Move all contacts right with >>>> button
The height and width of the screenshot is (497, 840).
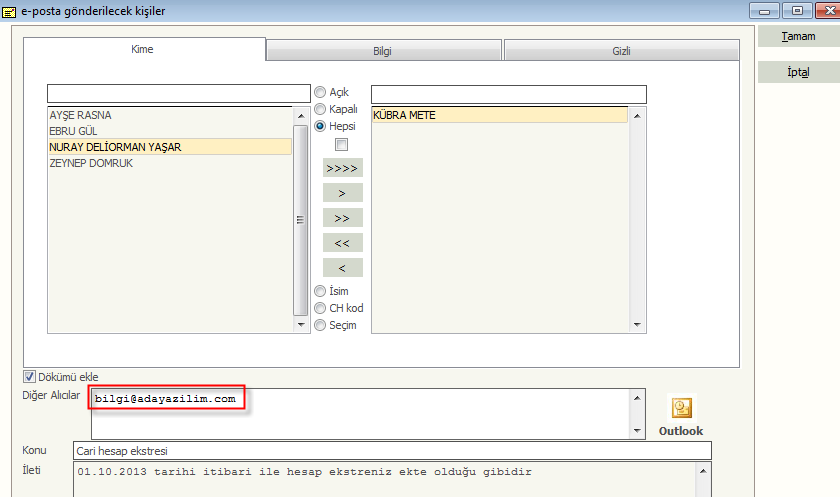click(x=342, y=168)
